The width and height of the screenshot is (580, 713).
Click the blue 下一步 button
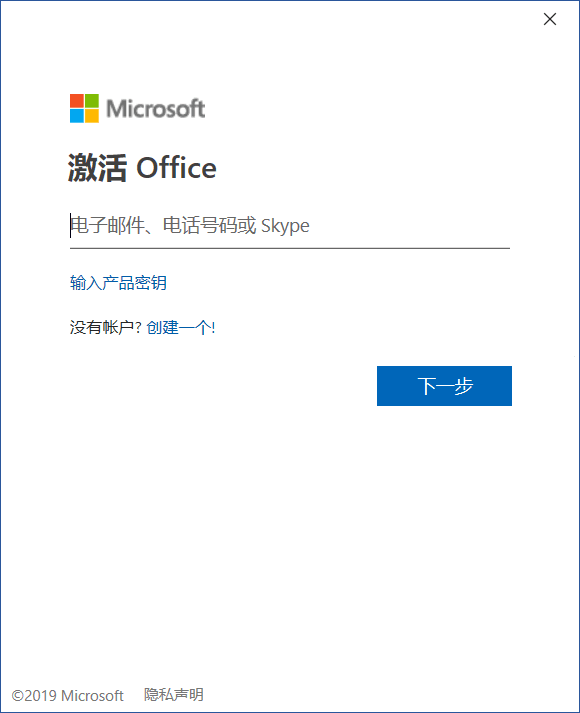point(445,386)
